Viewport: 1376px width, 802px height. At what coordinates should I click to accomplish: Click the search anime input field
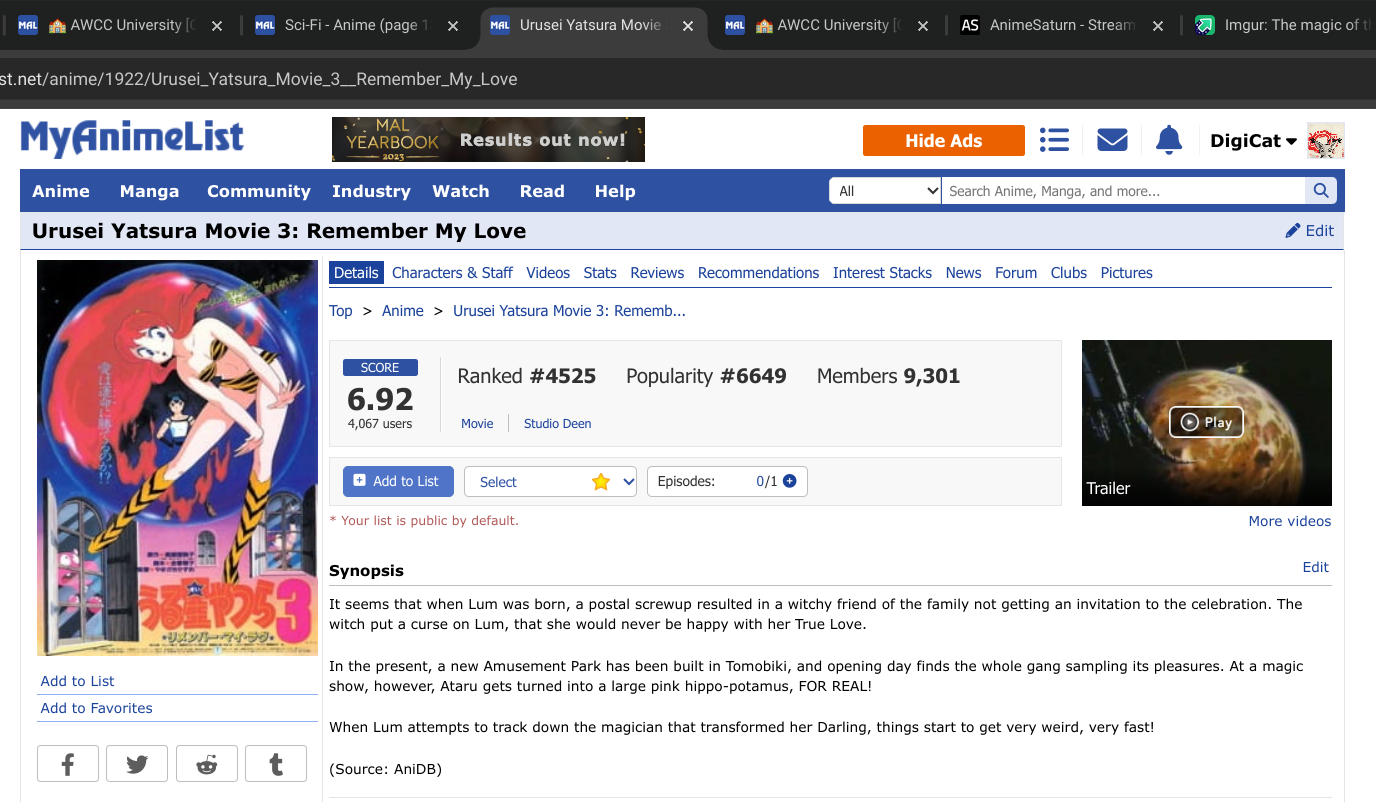[x=1122, y=191]
